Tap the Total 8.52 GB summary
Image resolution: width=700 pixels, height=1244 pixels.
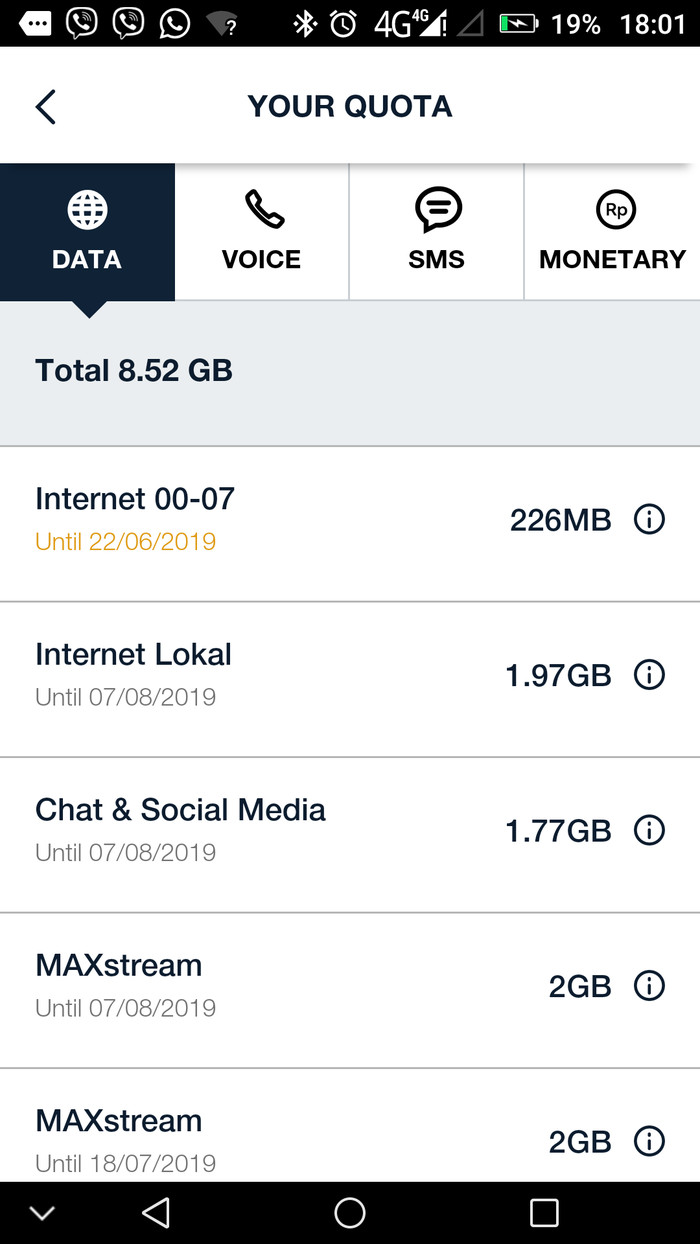(x=134, y=371)
